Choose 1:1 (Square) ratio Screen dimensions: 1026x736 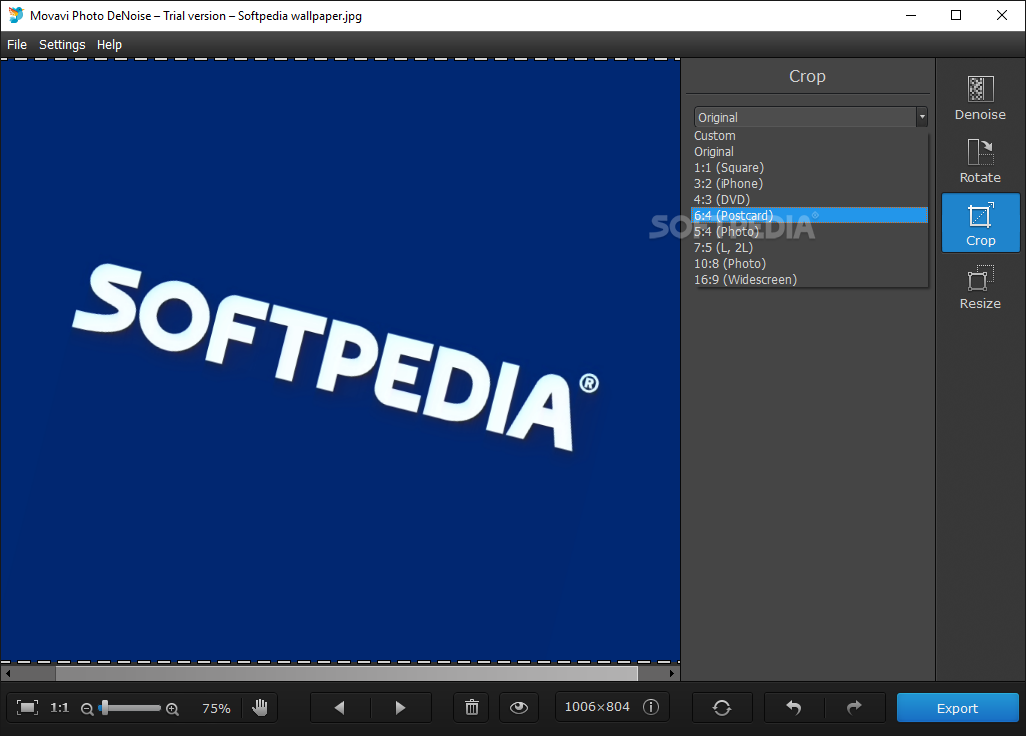coord(809,167)
